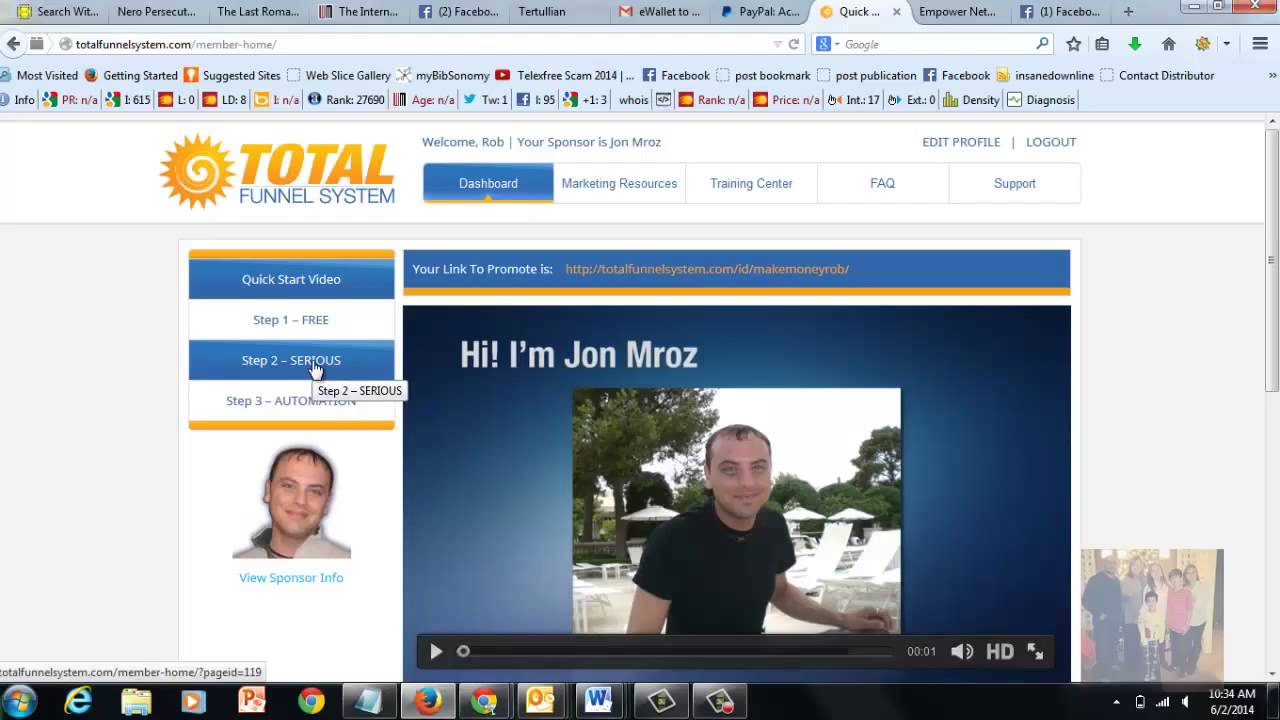Screen dimensions: 1280x720
Task: Open the insanedownline bookmark
Action: point(1045,75)
